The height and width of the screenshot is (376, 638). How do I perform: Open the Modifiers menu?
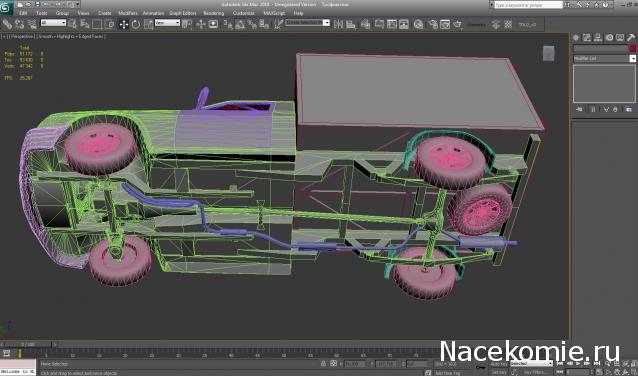[128, 13]
